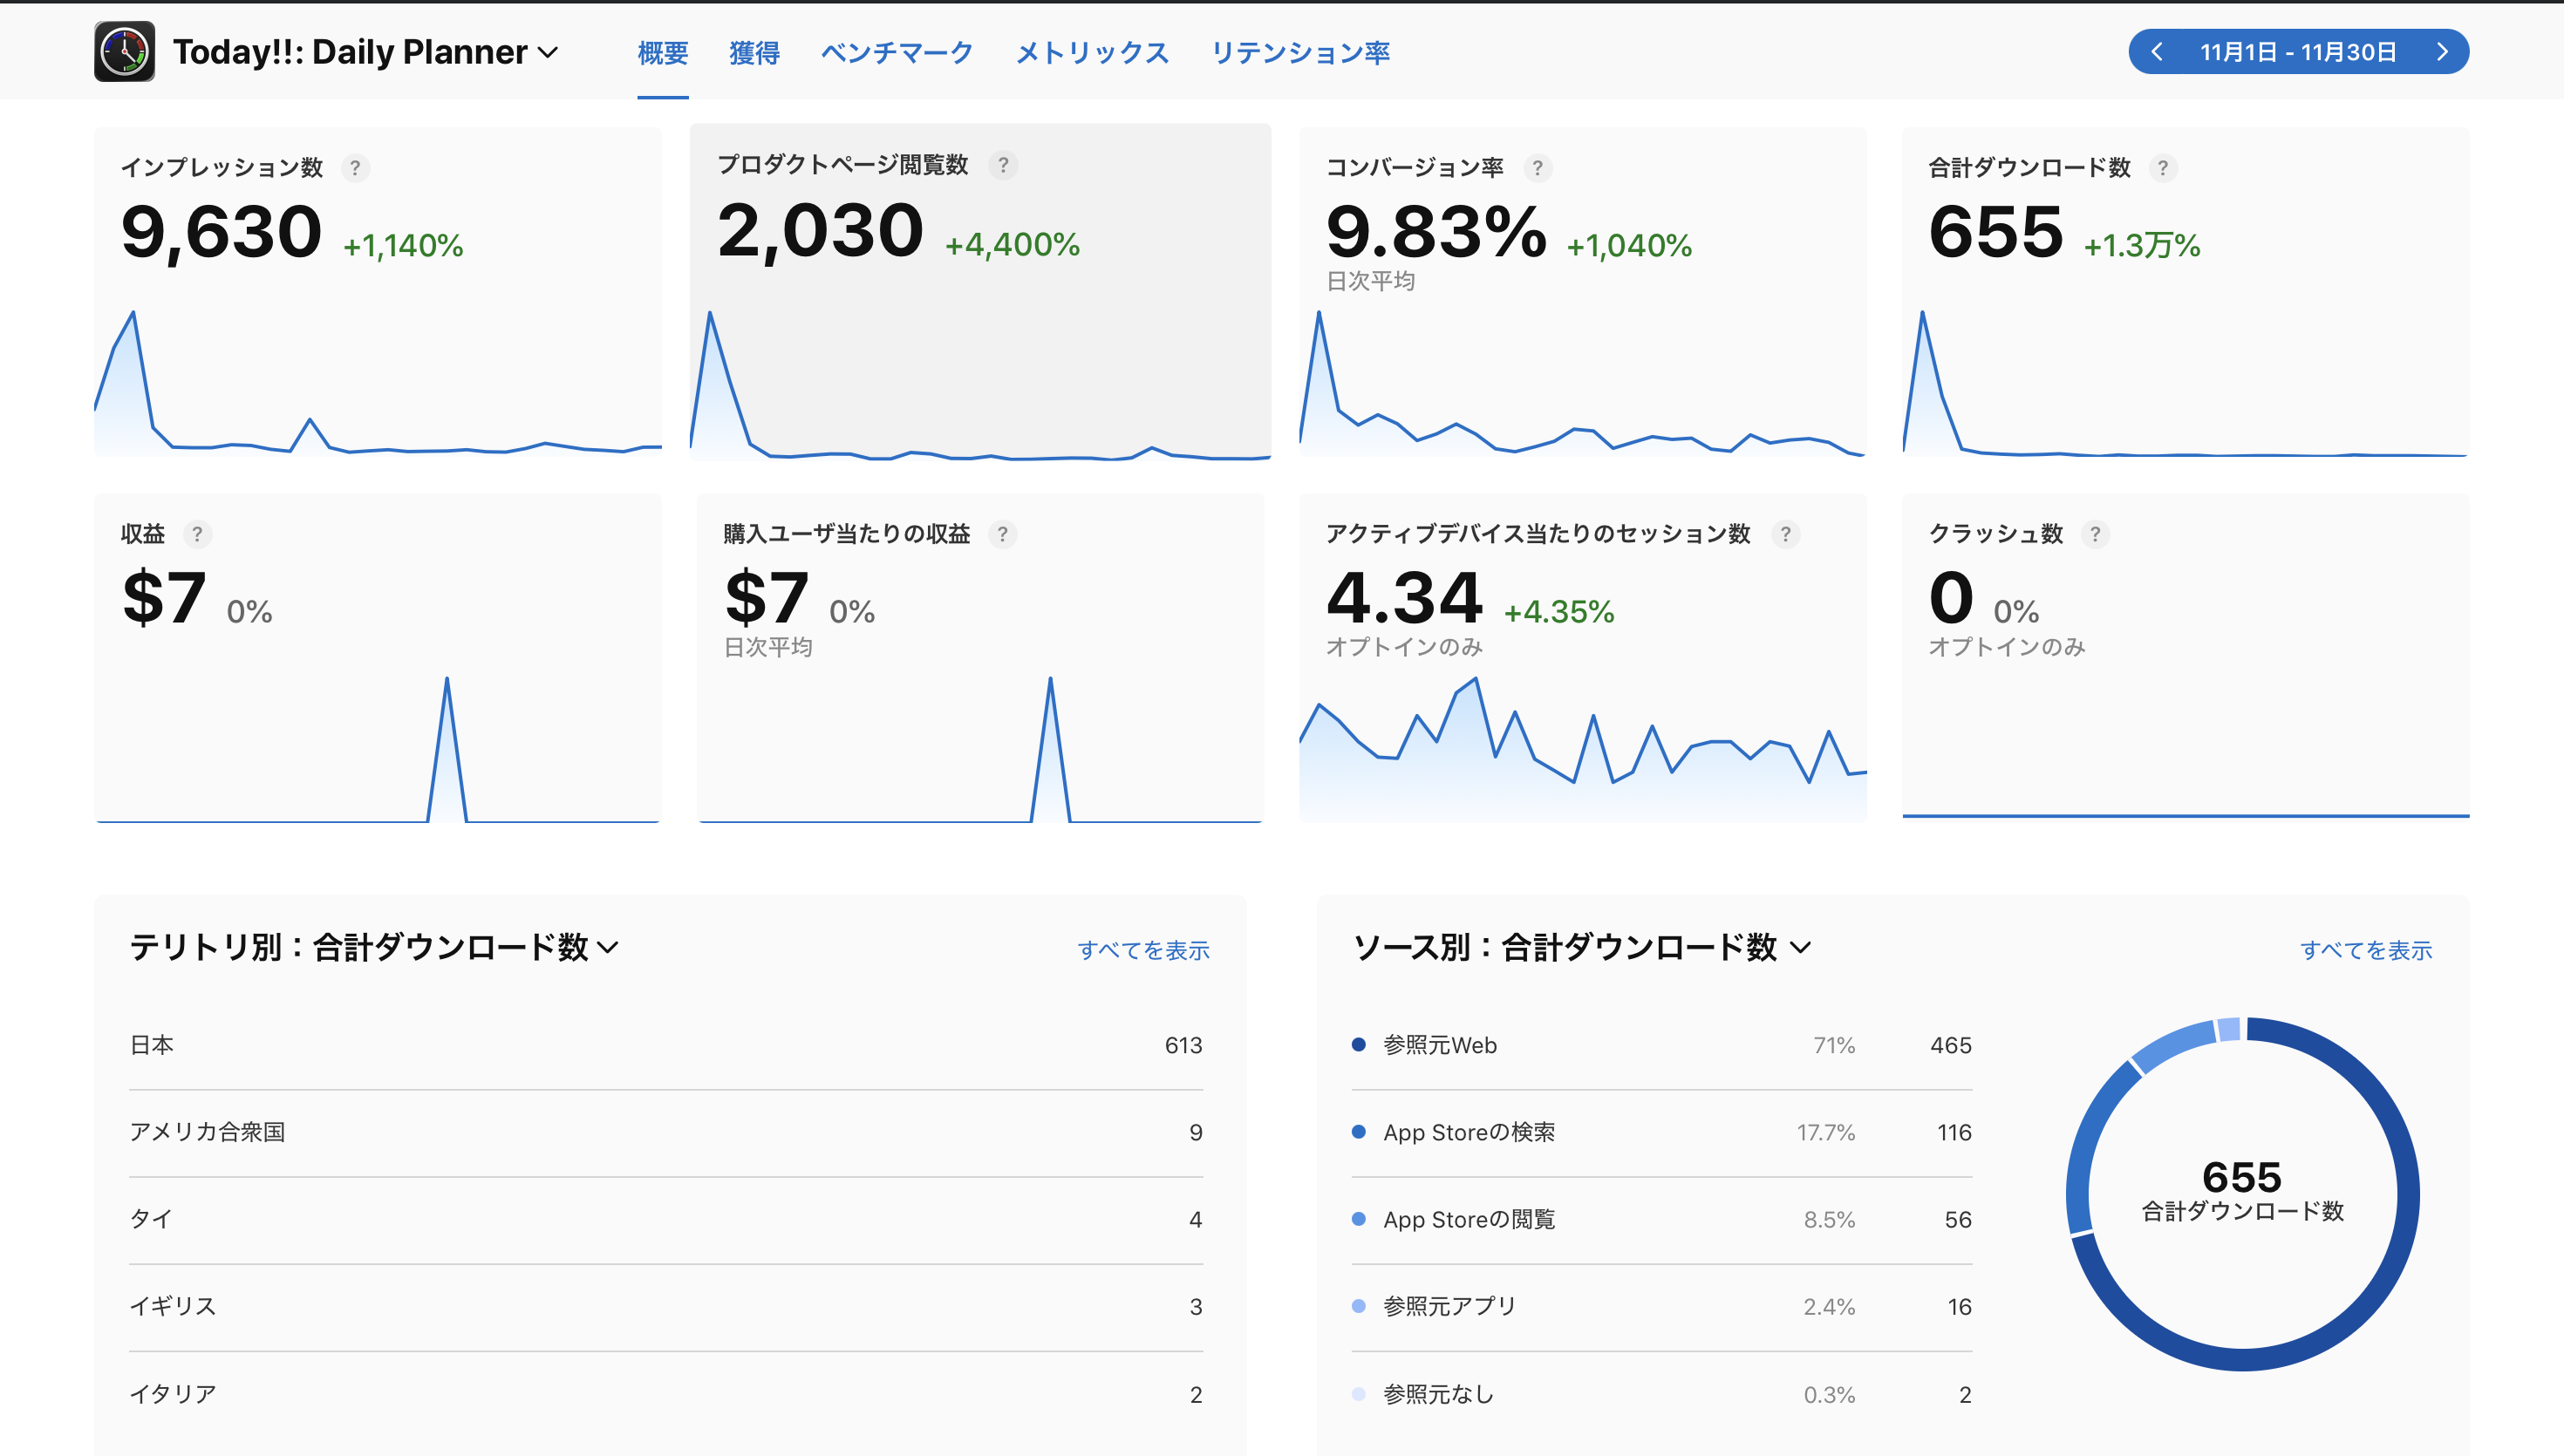Open the 11月1日 - 11月30日 date range picker
Screen dimensions: 2564x1456
pos(2298,52)
